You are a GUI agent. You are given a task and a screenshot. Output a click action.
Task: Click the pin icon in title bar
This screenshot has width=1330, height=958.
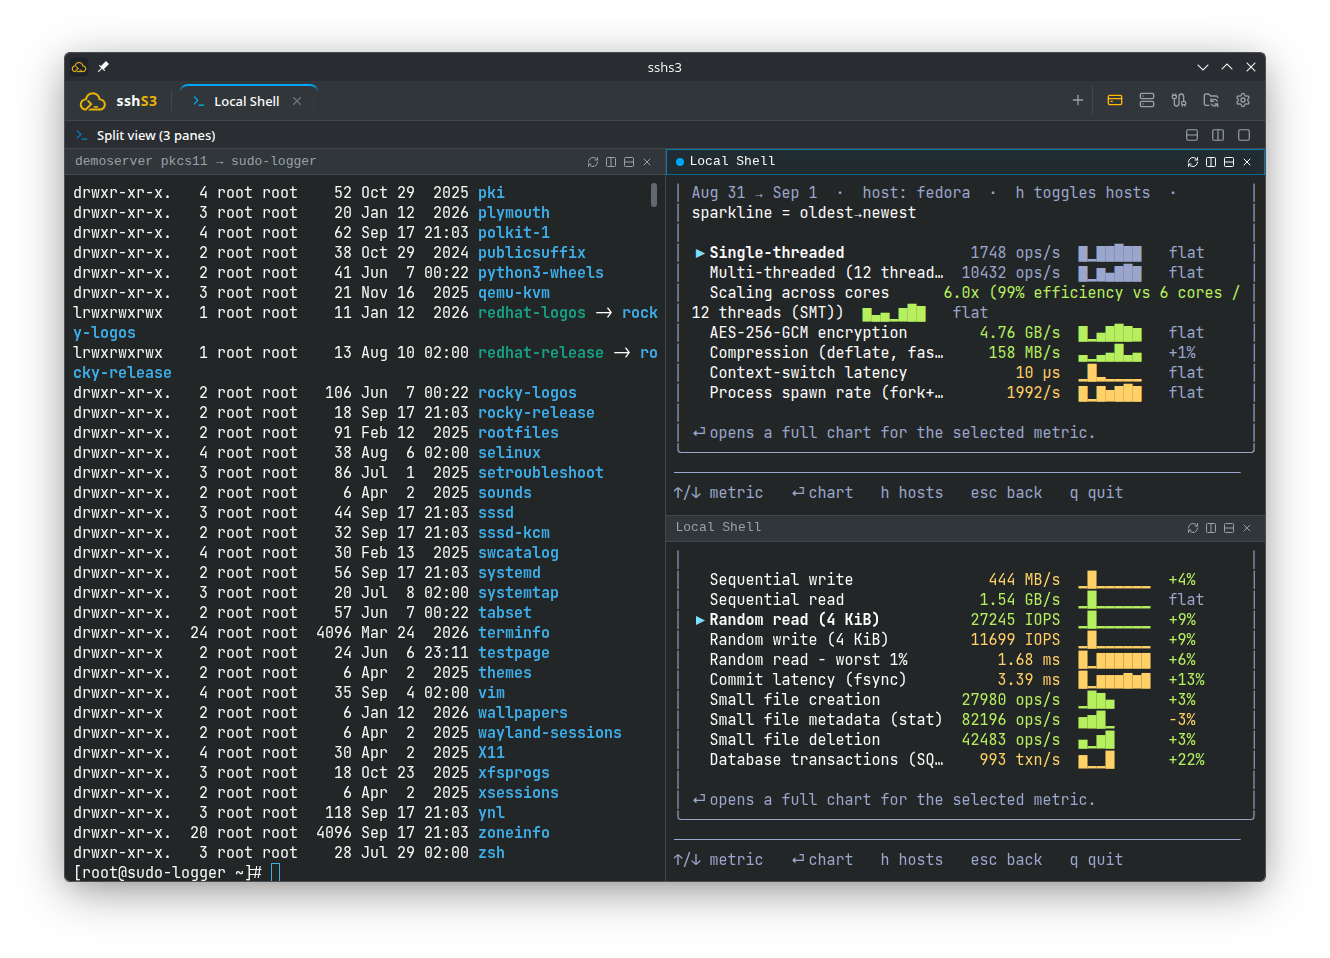click(x=103, y=67)
